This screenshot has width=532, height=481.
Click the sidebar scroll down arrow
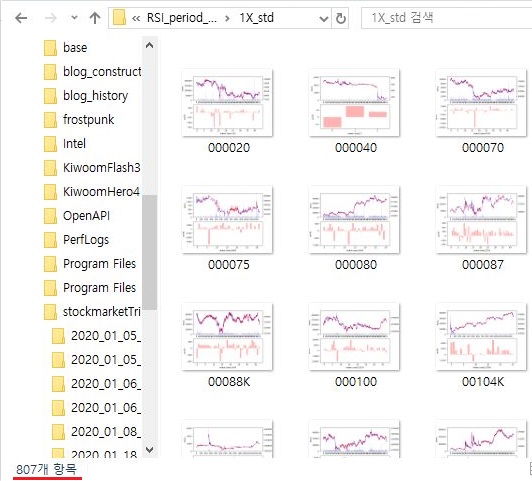(149, 450)
